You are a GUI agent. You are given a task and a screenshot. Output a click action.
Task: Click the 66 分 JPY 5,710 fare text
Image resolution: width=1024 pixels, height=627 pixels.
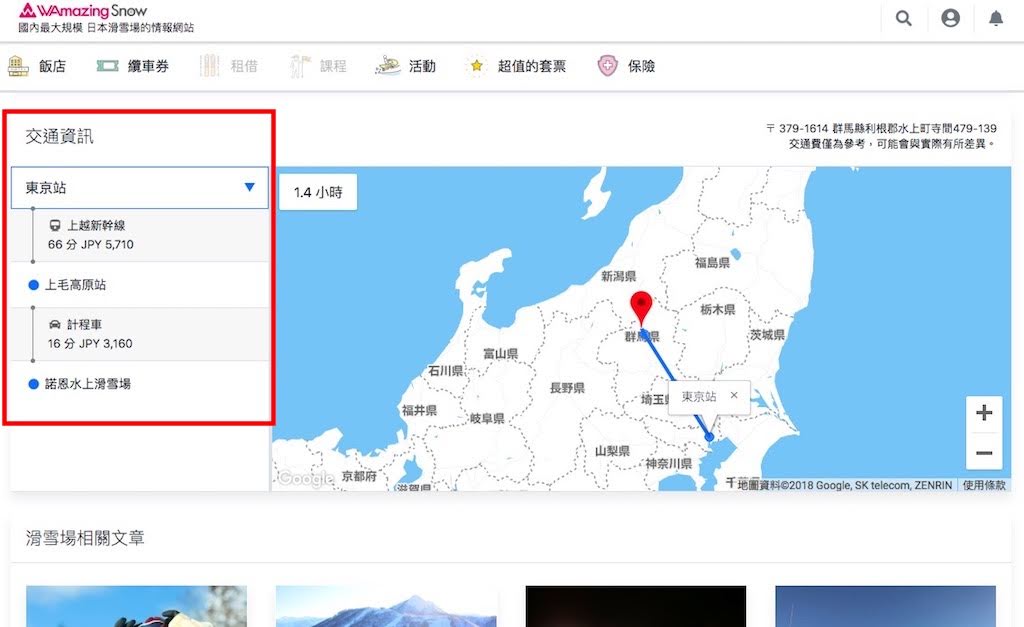[x=91, y=244]
